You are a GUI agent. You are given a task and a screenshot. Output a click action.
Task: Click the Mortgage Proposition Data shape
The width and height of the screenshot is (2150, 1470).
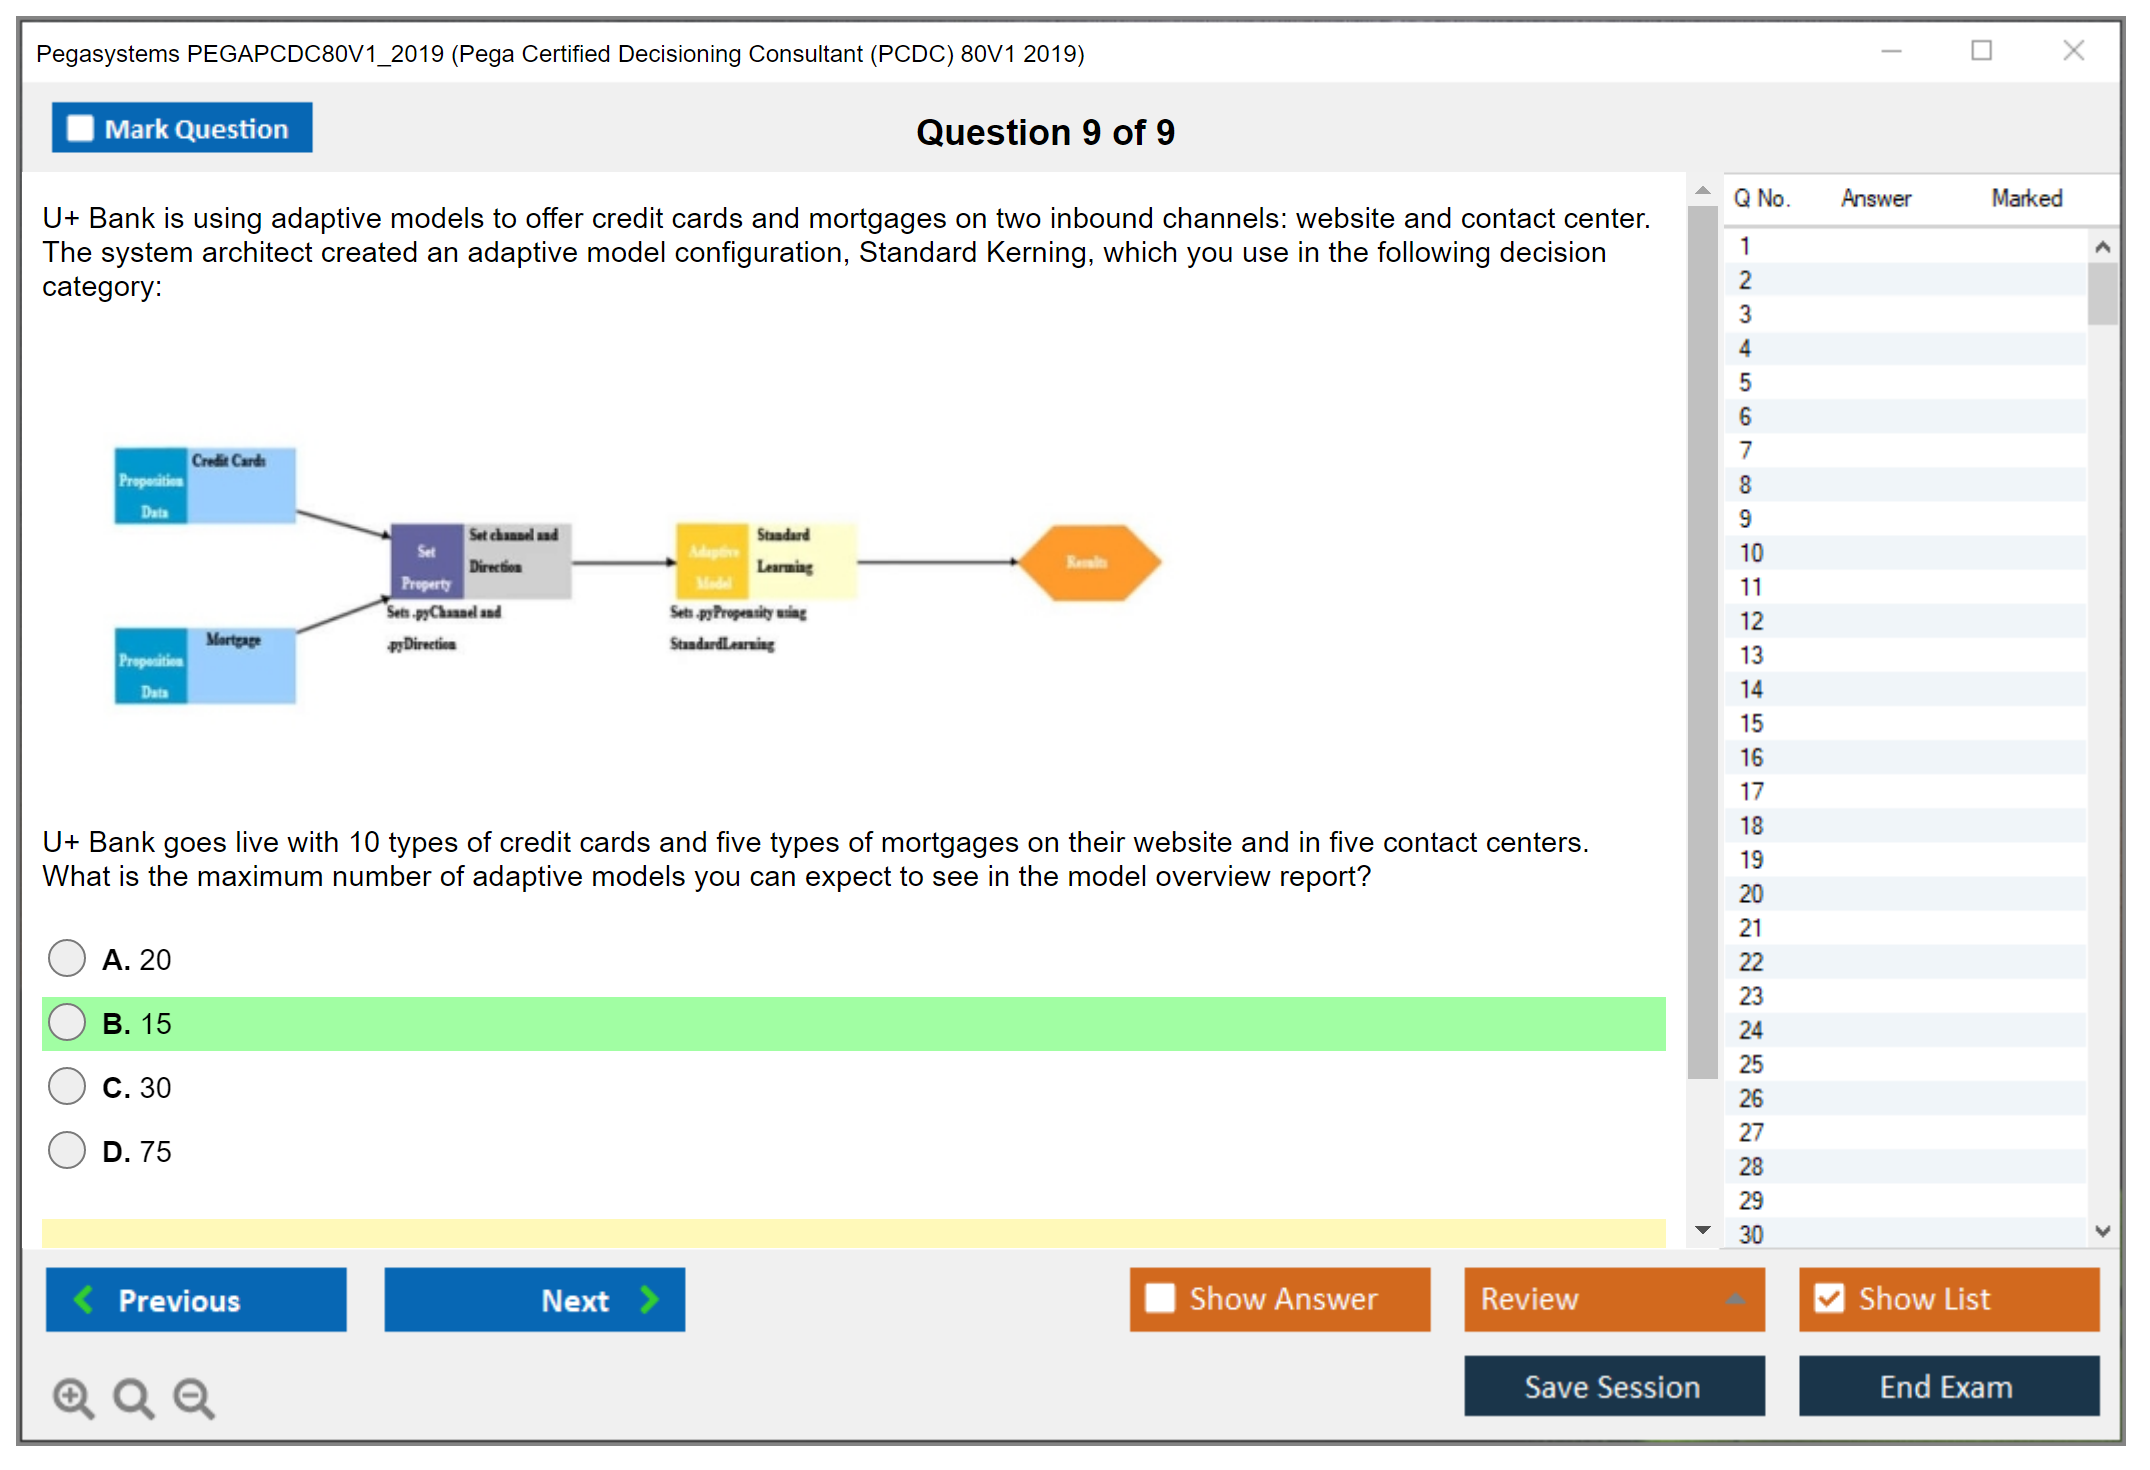coord(204,666)
